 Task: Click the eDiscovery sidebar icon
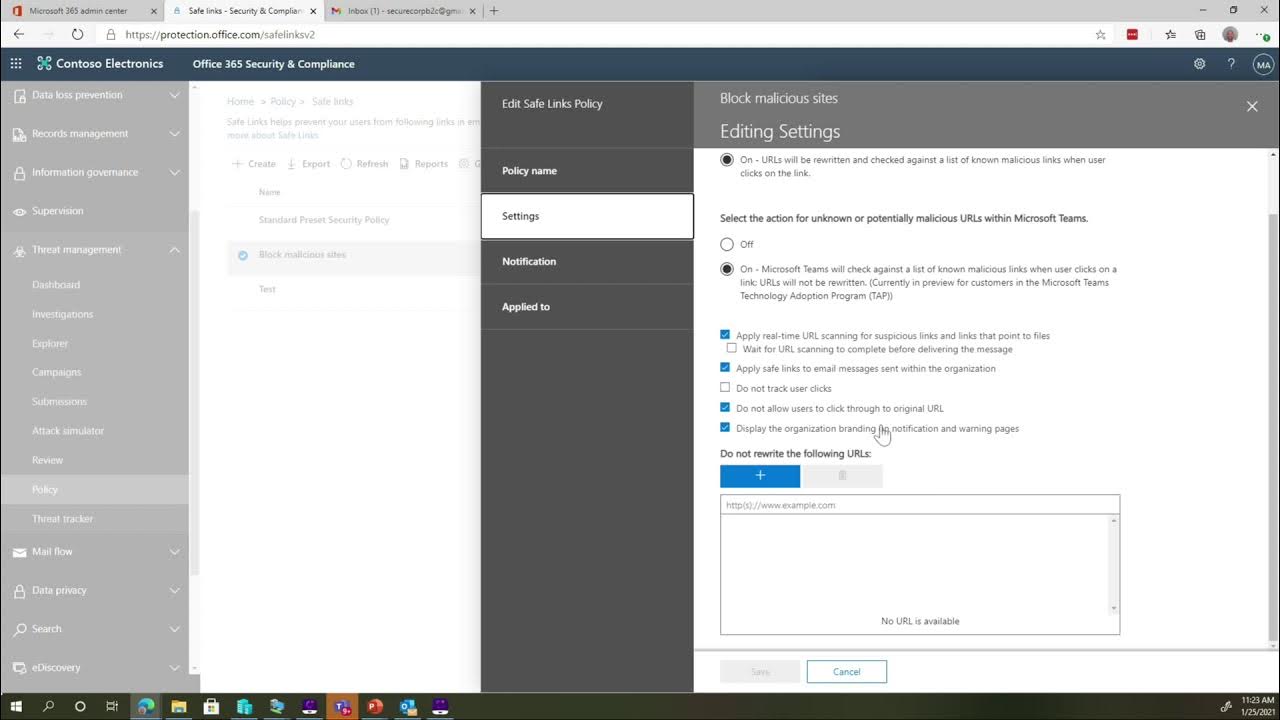click(x=20, y=668)
